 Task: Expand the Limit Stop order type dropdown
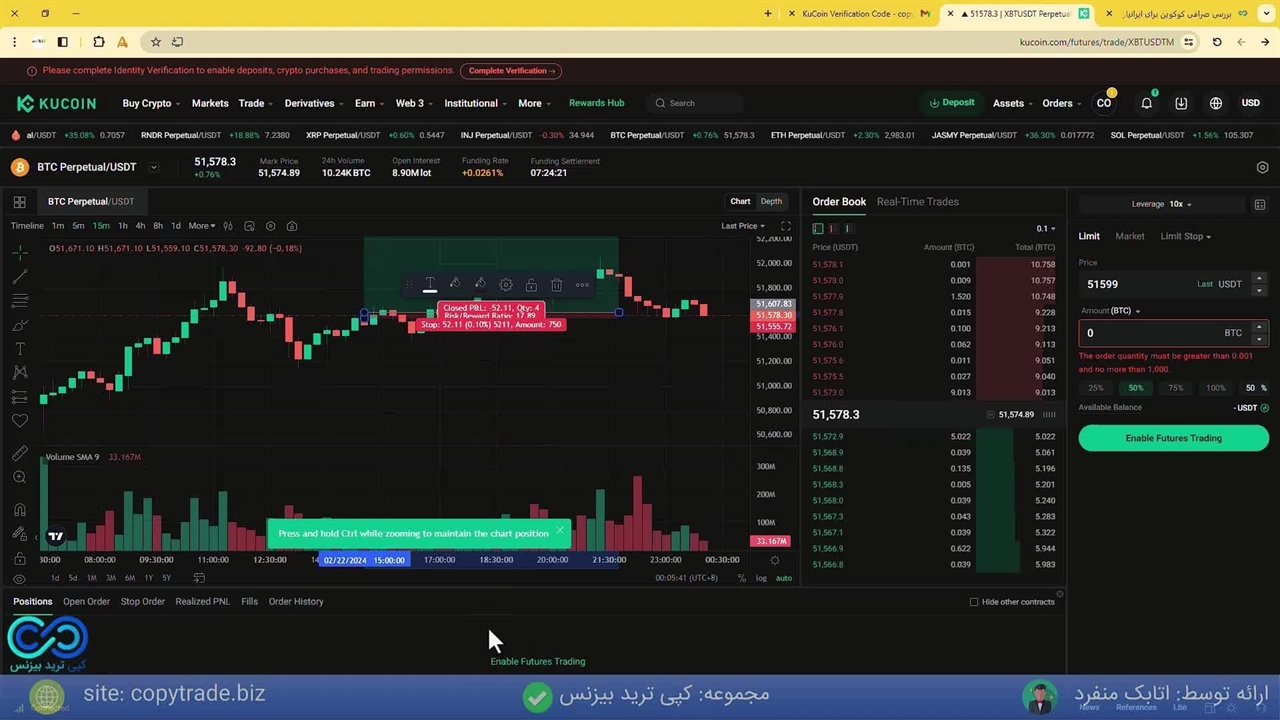click(x=1185, y=236)
